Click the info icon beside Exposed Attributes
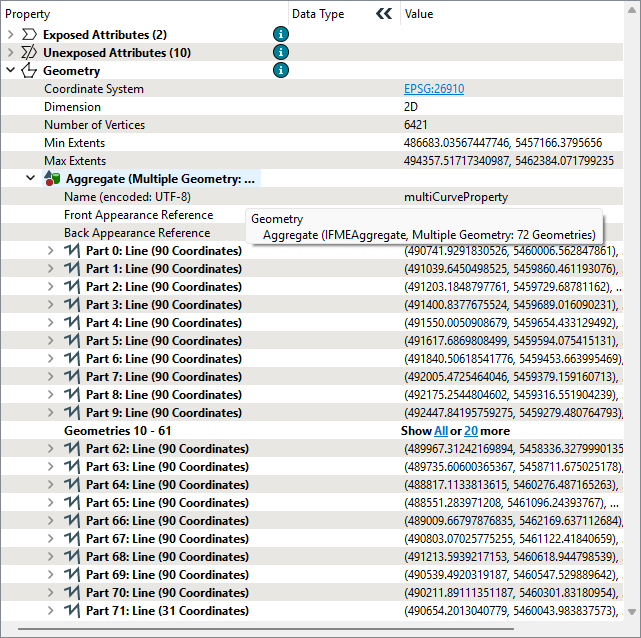Screen dimensions: 641x638 tap(281, 34)
